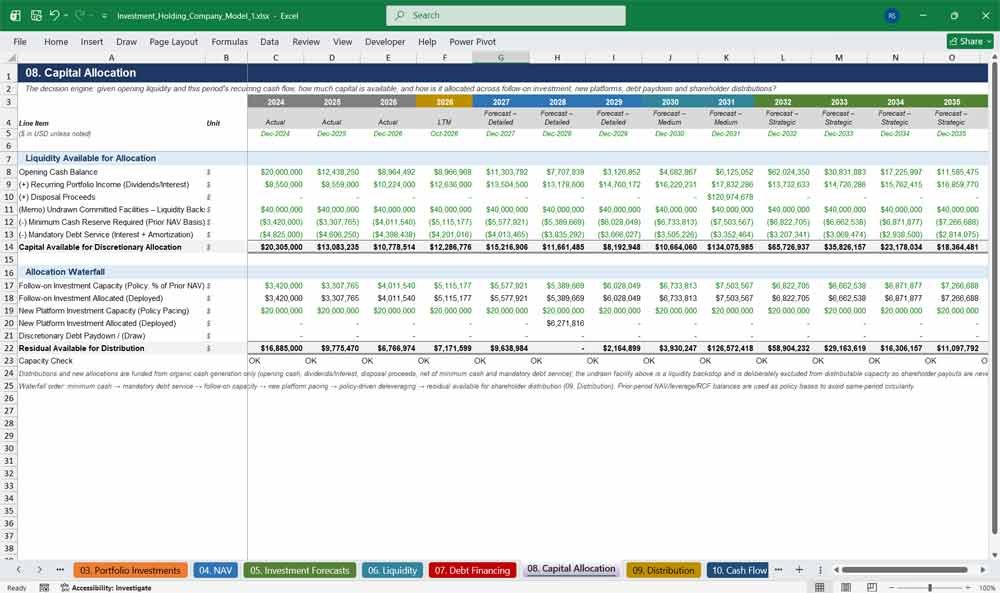Undo the last action
Image resolution: width=1000 pixels, height=593 pixels.
click(54, 15)
